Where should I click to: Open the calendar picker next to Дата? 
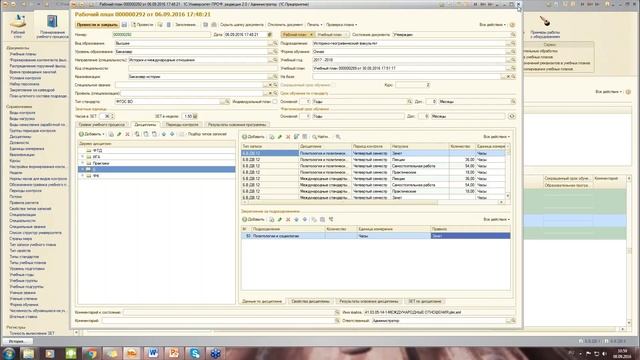270,35
